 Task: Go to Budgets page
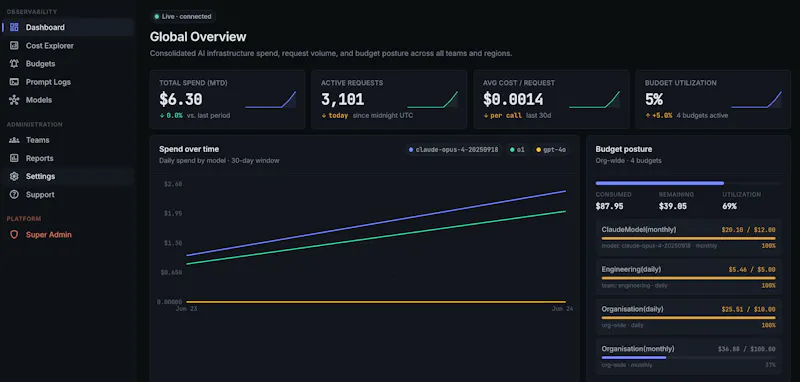click(68, 64)
